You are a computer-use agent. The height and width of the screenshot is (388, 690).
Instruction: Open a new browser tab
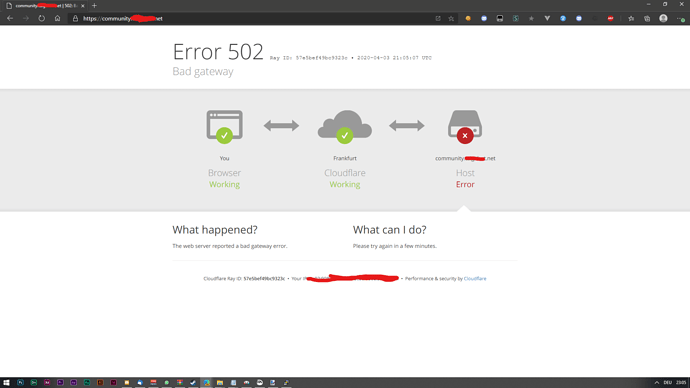(94, 6)
